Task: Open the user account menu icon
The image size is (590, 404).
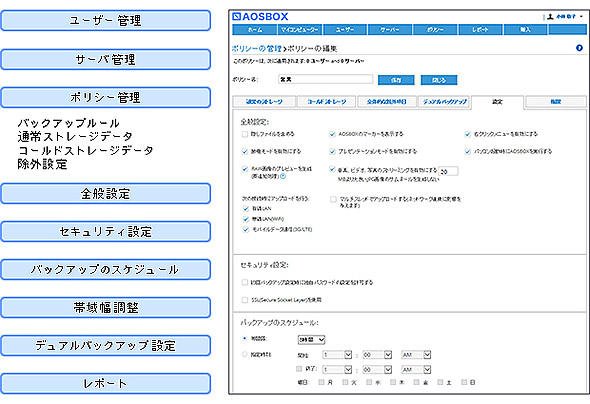Action: (x=550, y=17)
